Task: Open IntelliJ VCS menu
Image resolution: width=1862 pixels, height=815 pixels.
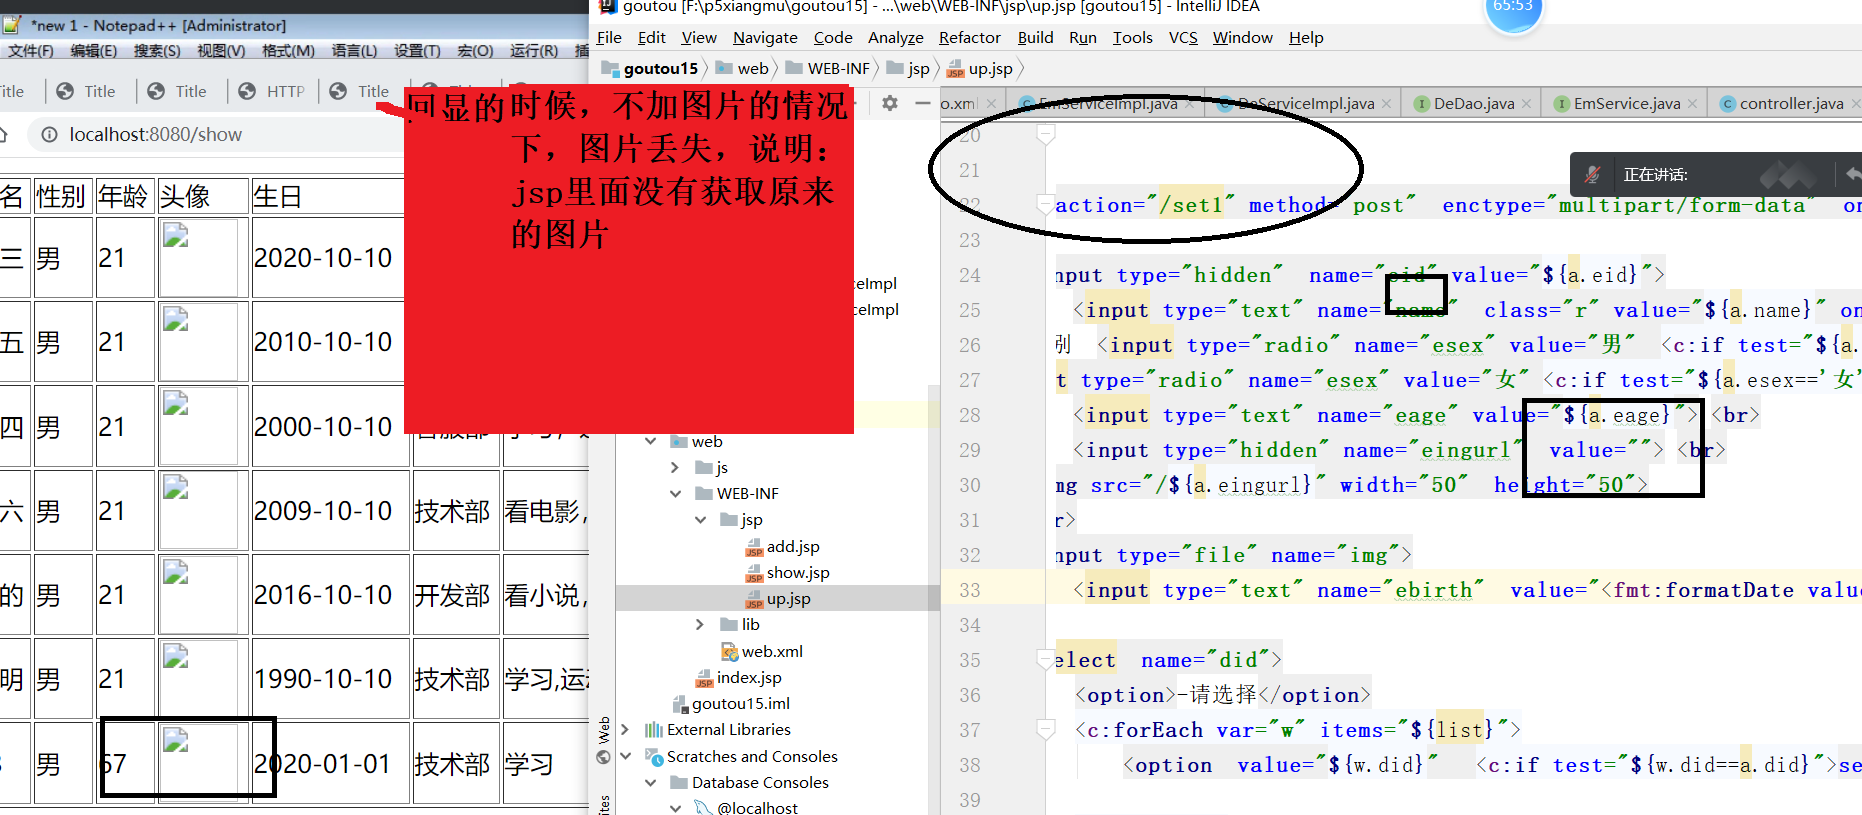Action: pos(1183,38)
